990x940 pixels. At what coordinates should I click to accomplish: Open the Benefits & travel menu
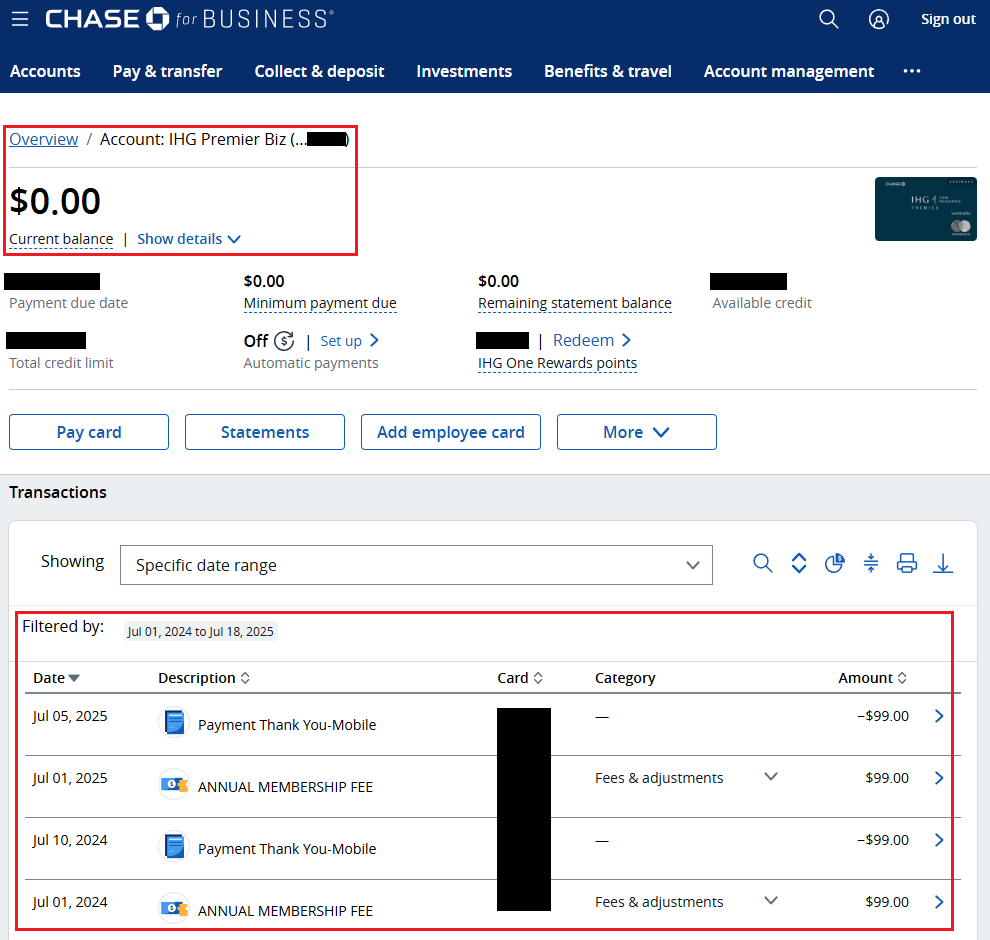point(608,71)
